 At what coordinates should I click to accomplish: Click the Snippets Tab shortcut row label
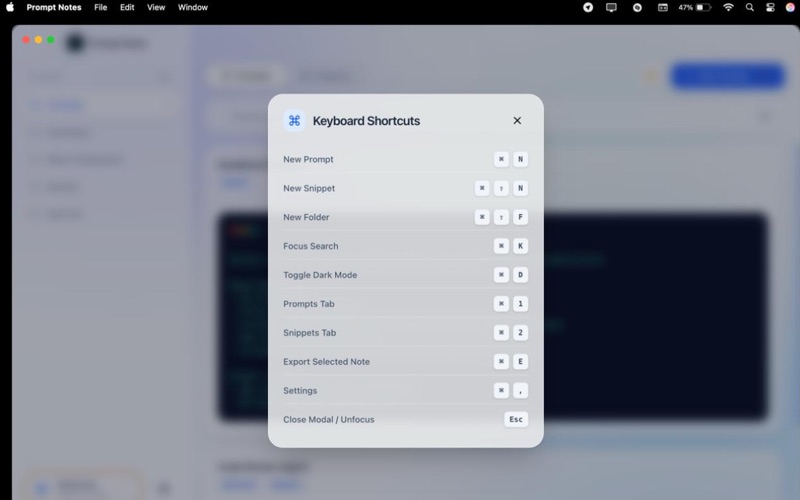pyautogui.click(x=309, y=333)
